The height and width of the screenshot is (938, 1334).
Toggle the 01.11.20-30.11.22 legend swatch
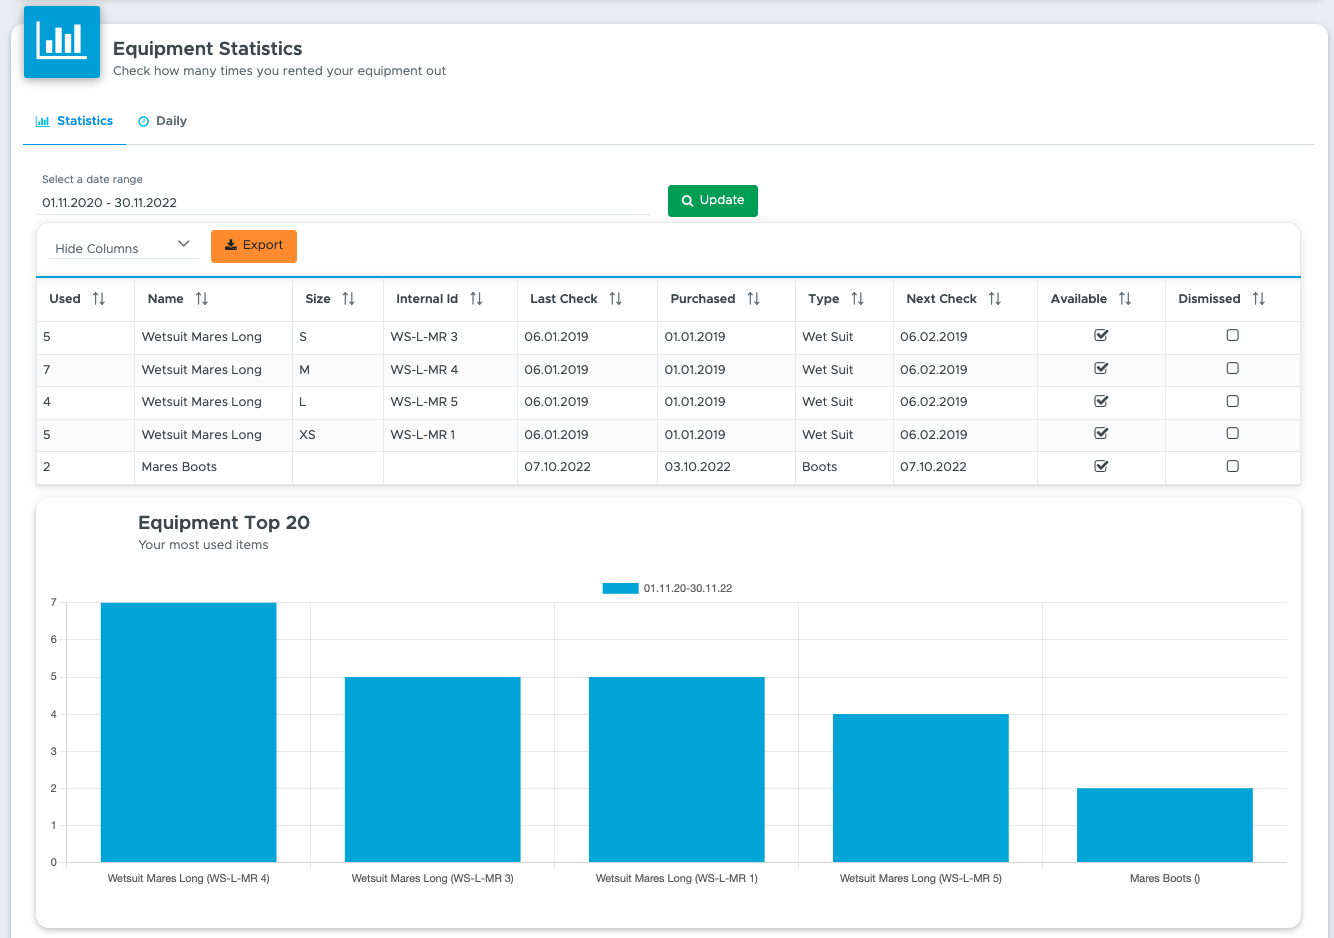coord(620,589)
